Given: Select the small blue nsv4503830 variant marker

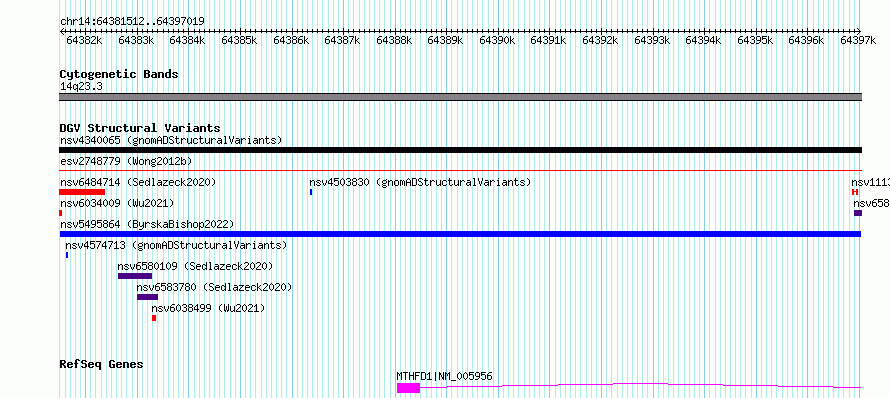Looking at the screenshot, I should 311,192.
